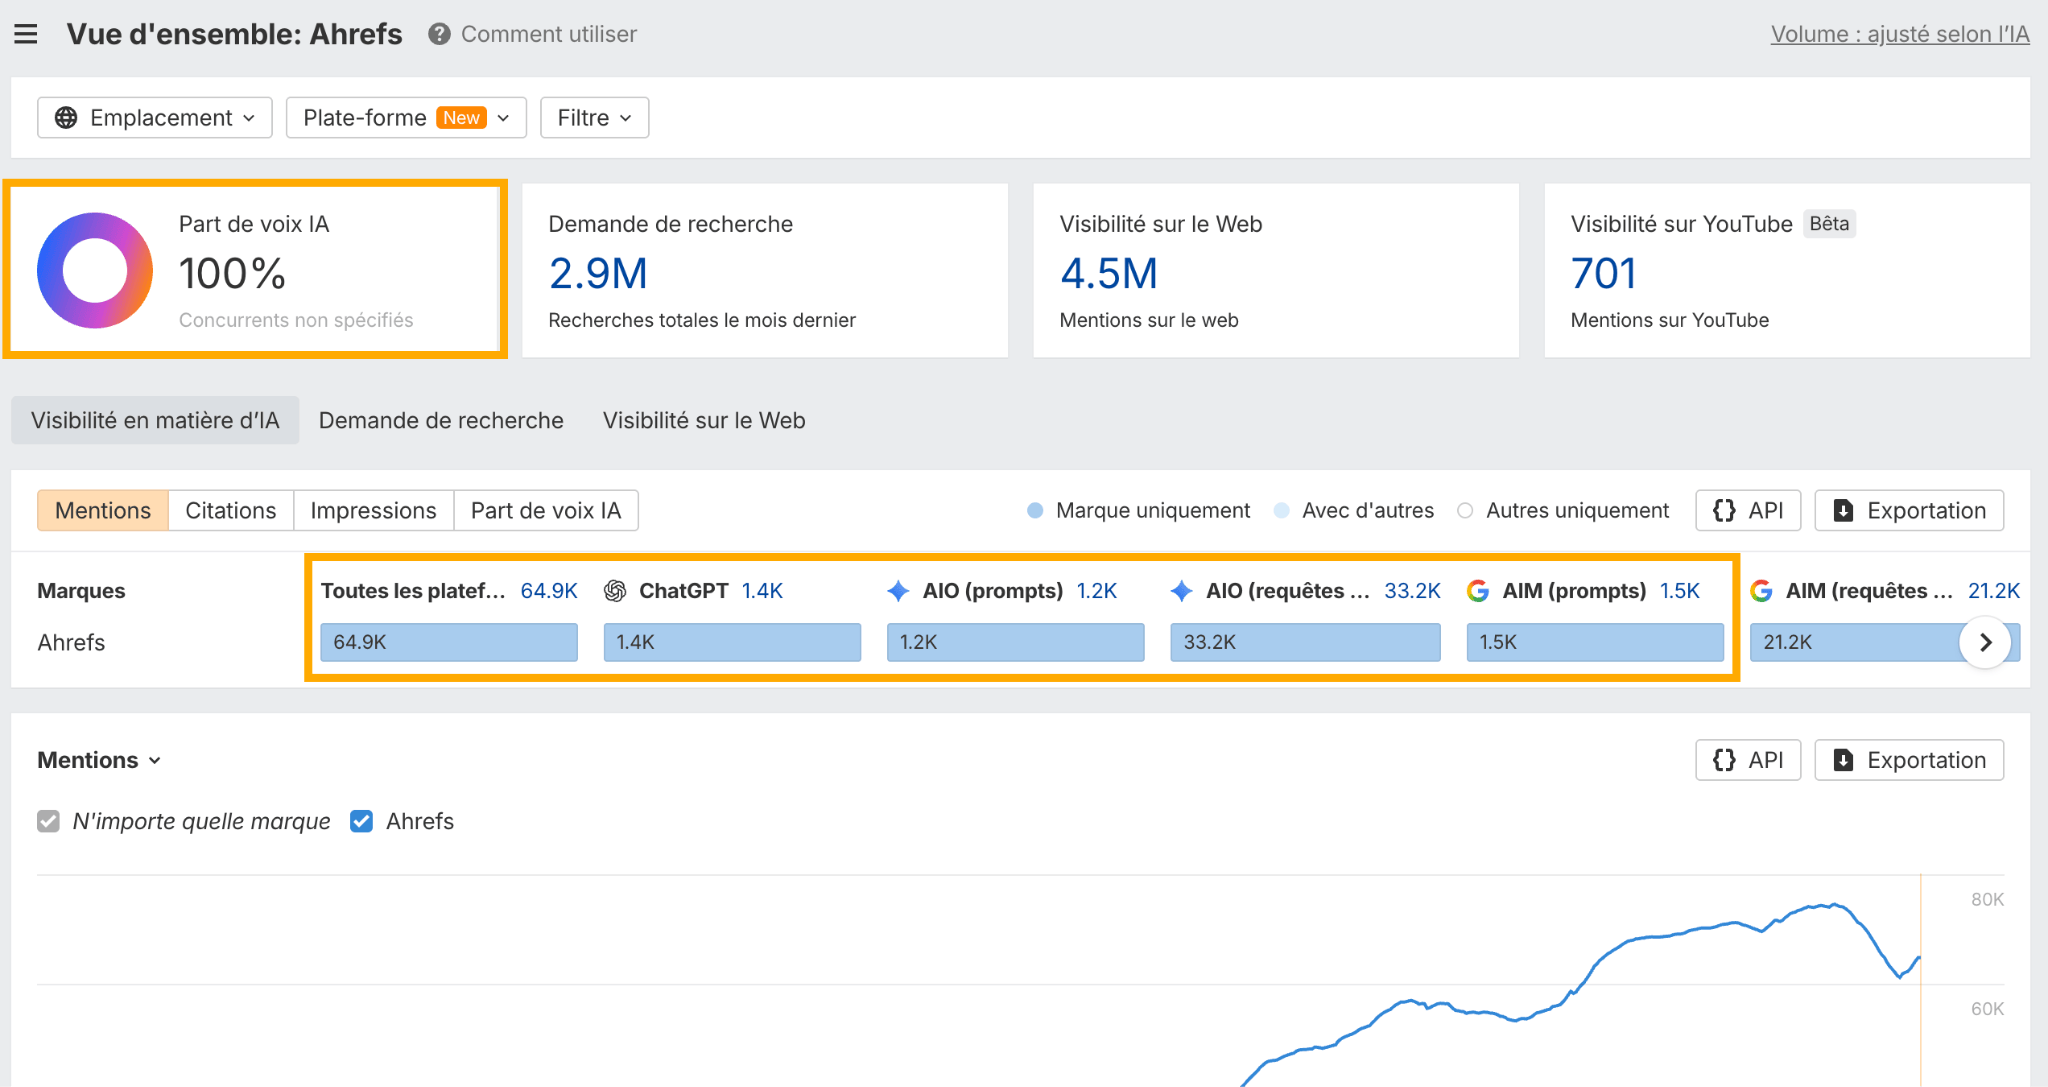Click the 701 YouTube mentions value
Viewport: 2048px width, 1087px height.
1603,273
